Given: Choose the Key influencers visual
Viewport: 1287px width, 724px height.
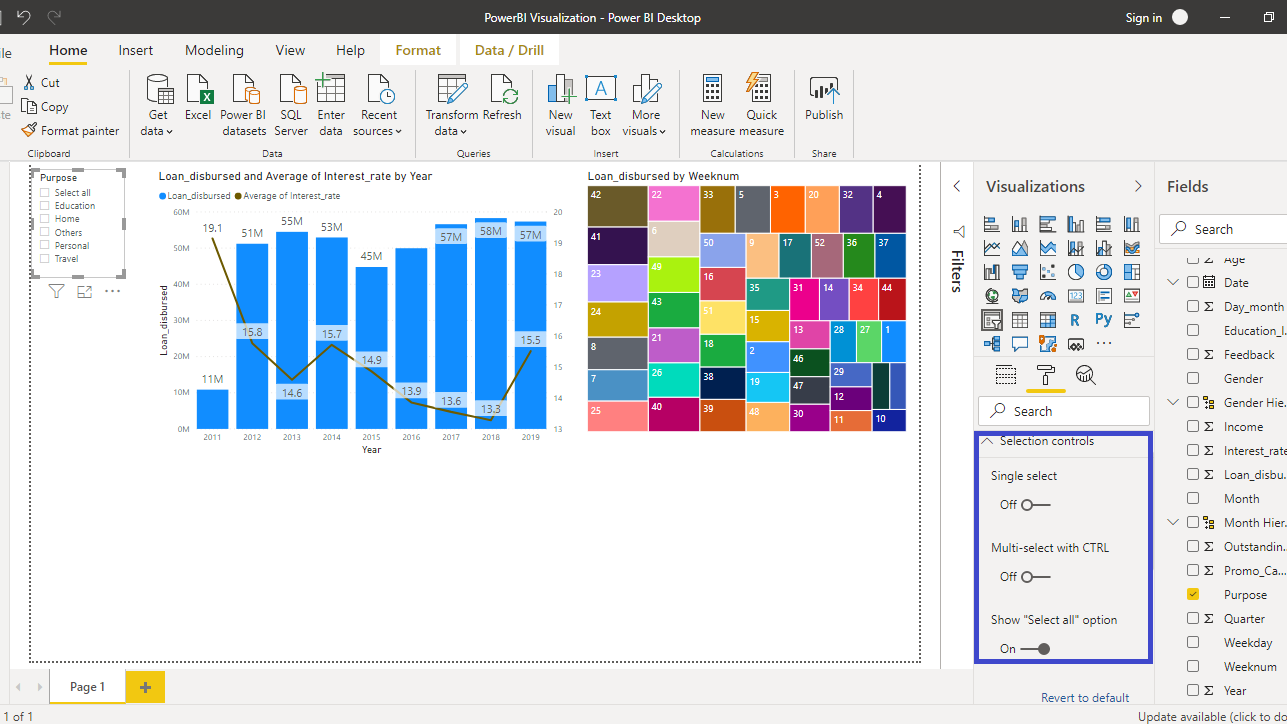Looking at the screenshot, I should 1132,320.
